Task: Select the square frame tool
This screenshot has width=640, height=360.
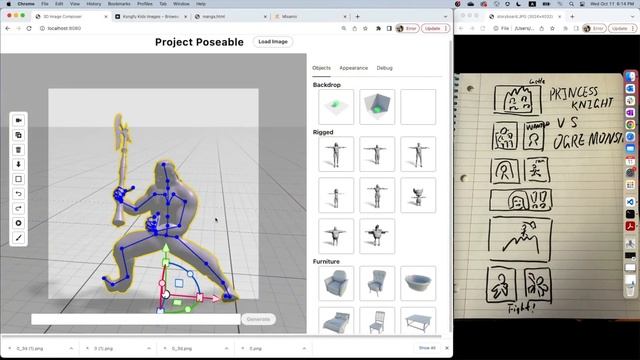Action: 18,179
